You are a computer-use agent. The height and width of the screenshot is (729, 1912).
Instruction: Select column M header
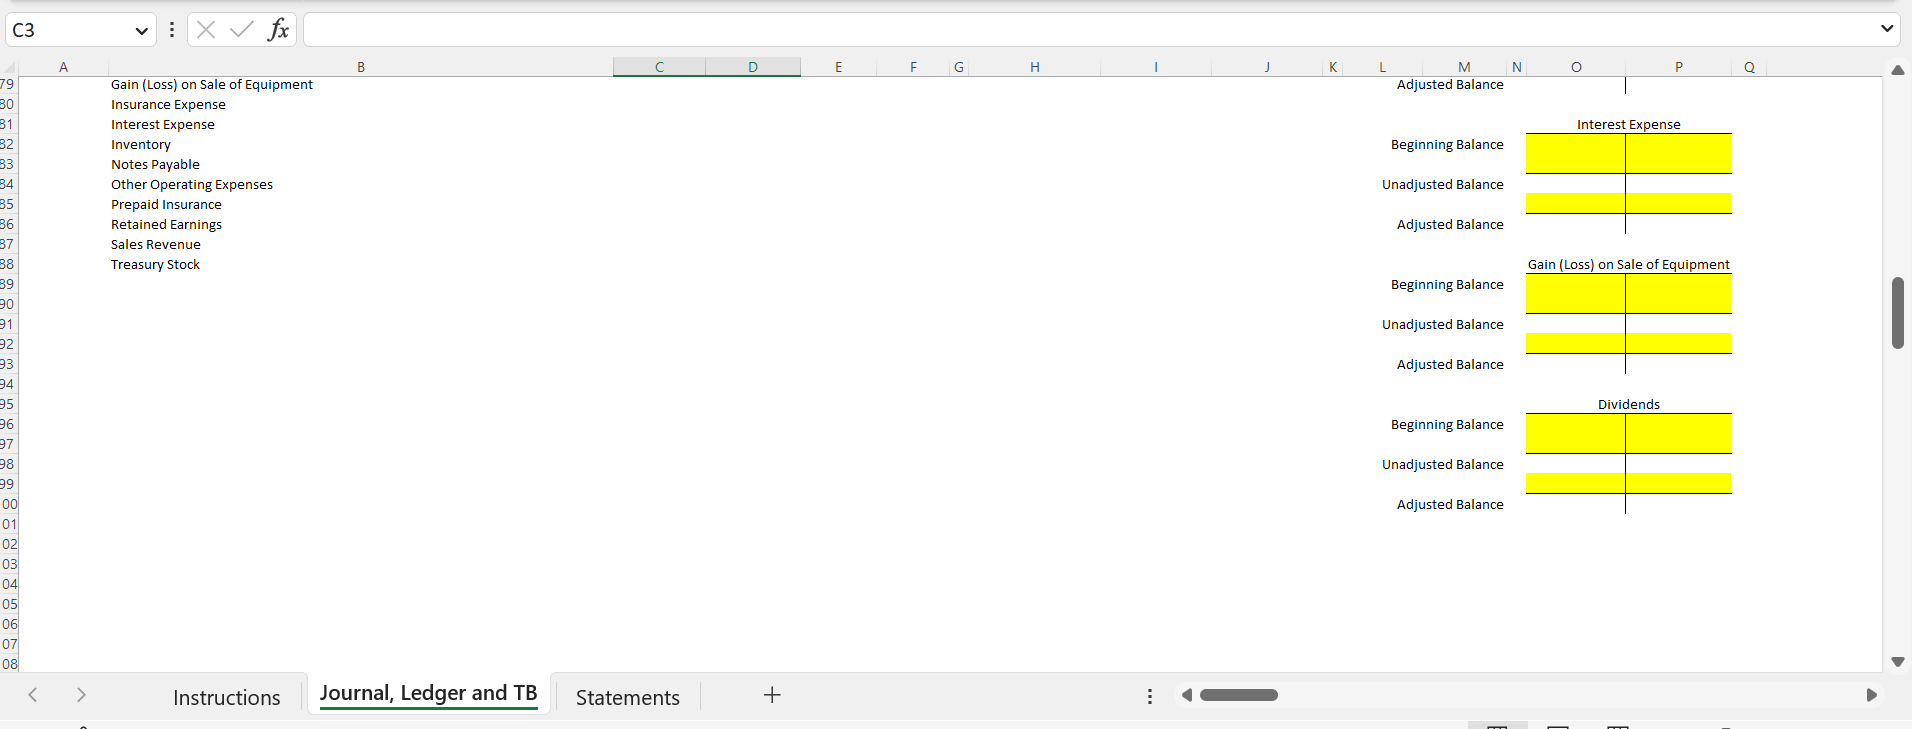pyautogui.click(x=1464, y=67)
